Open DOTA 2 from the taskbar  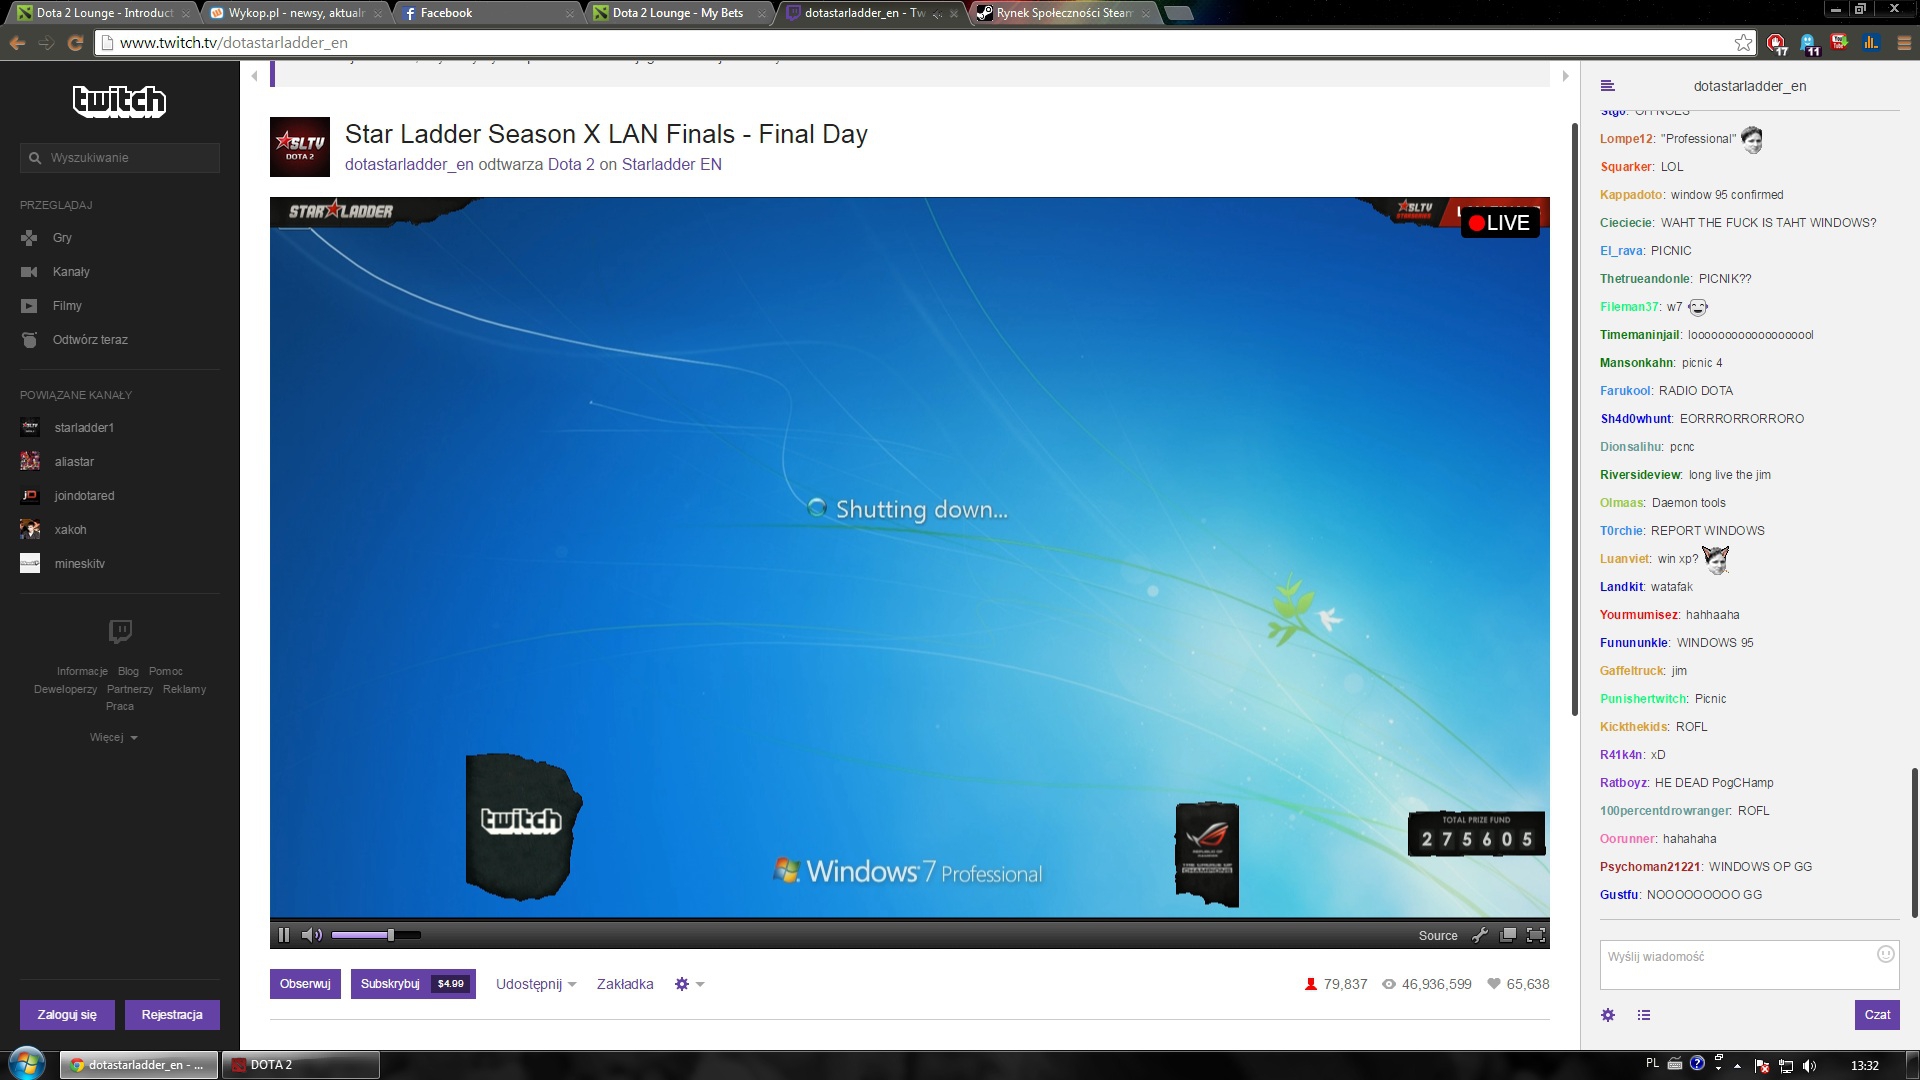pyautogui.click(x=300, y=1065)
